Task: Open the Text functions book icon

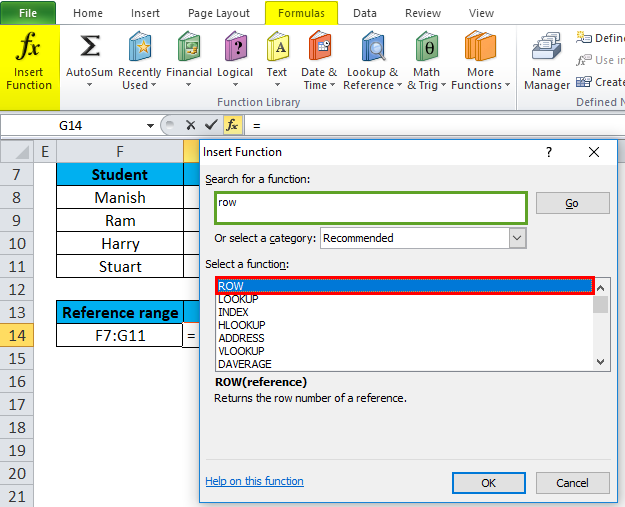Action: (277, 47)
